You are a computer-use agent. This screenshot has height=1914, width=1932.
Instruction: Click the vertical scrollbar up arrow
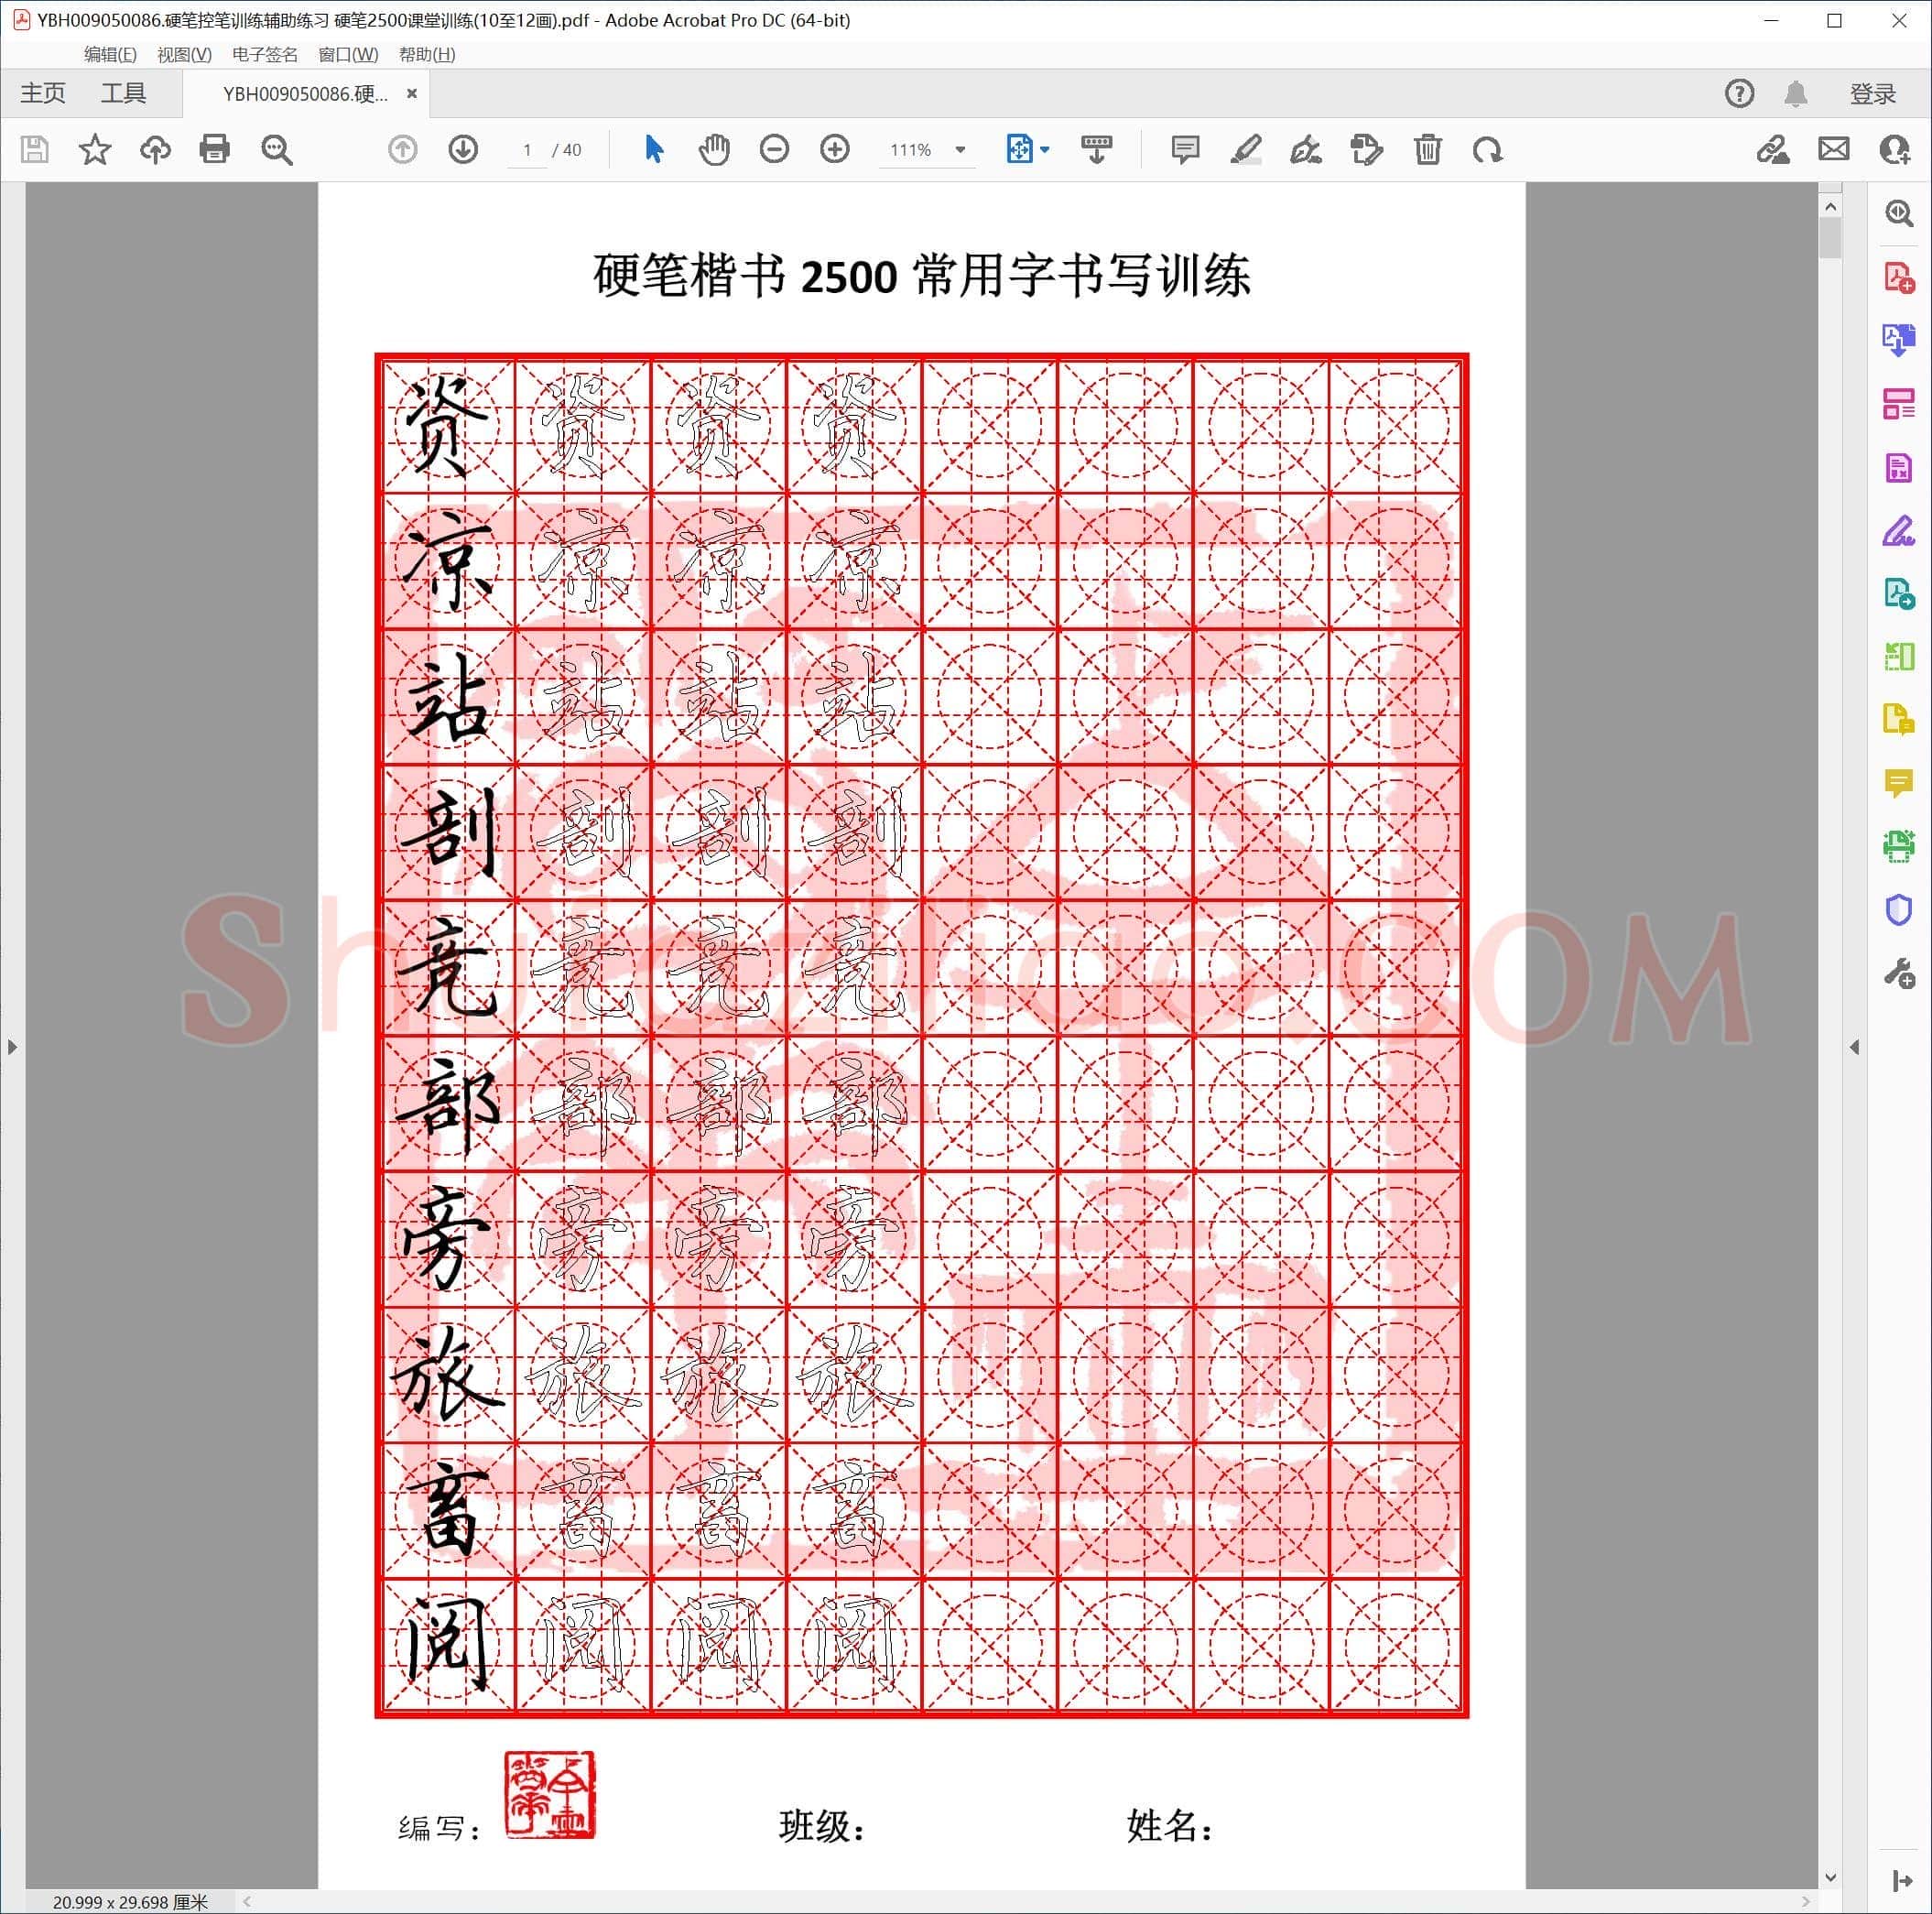(1830, 207)
